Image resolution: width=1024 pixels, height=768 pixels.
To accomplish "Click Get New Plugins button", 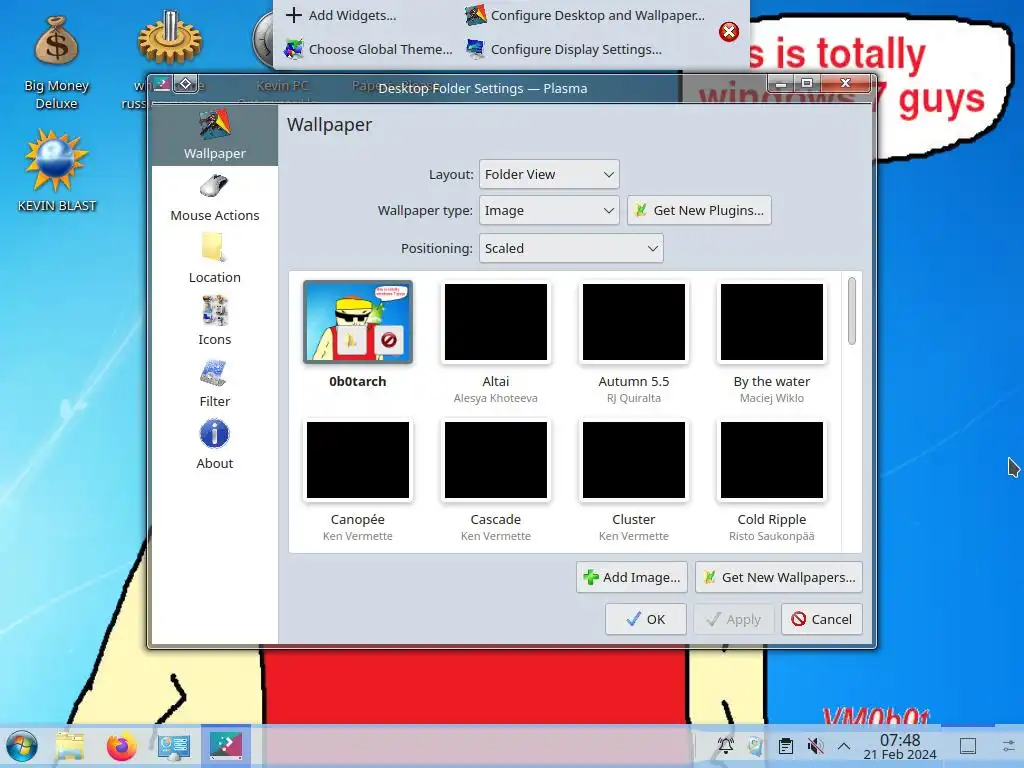I will (x=699, y=210).
